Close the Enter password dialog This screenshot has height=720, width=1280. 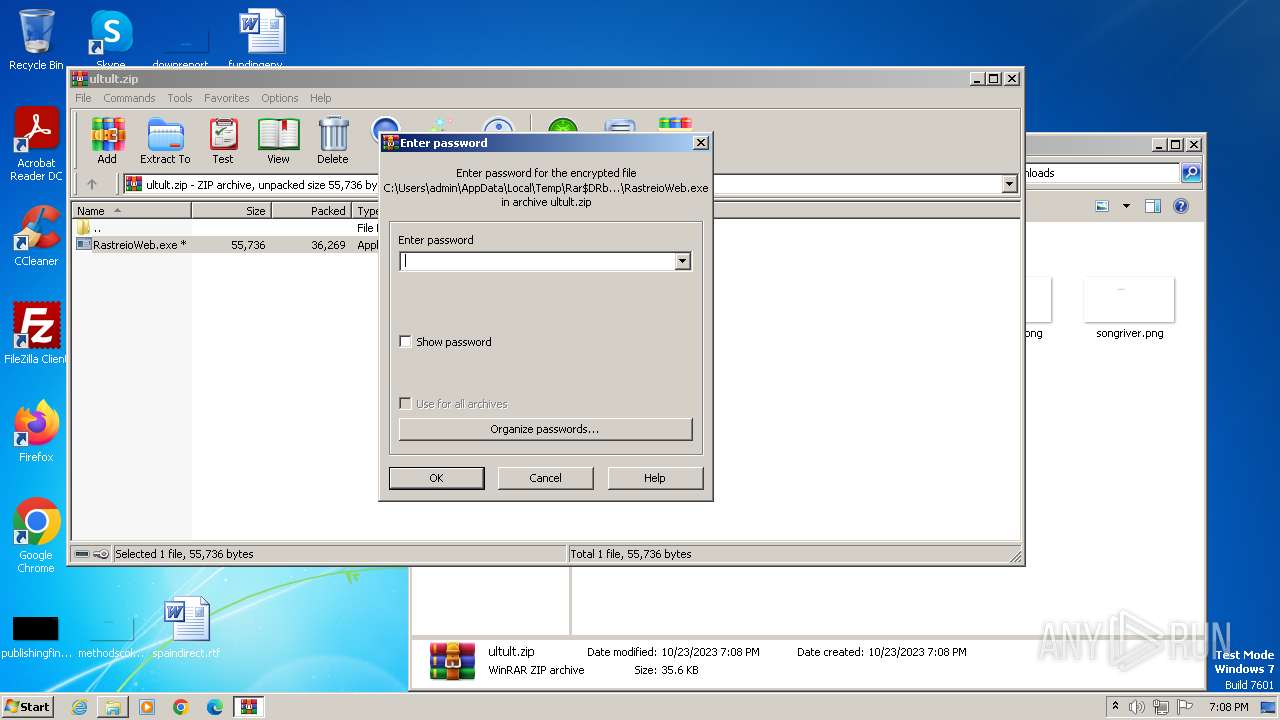click(x=701, y=143)
